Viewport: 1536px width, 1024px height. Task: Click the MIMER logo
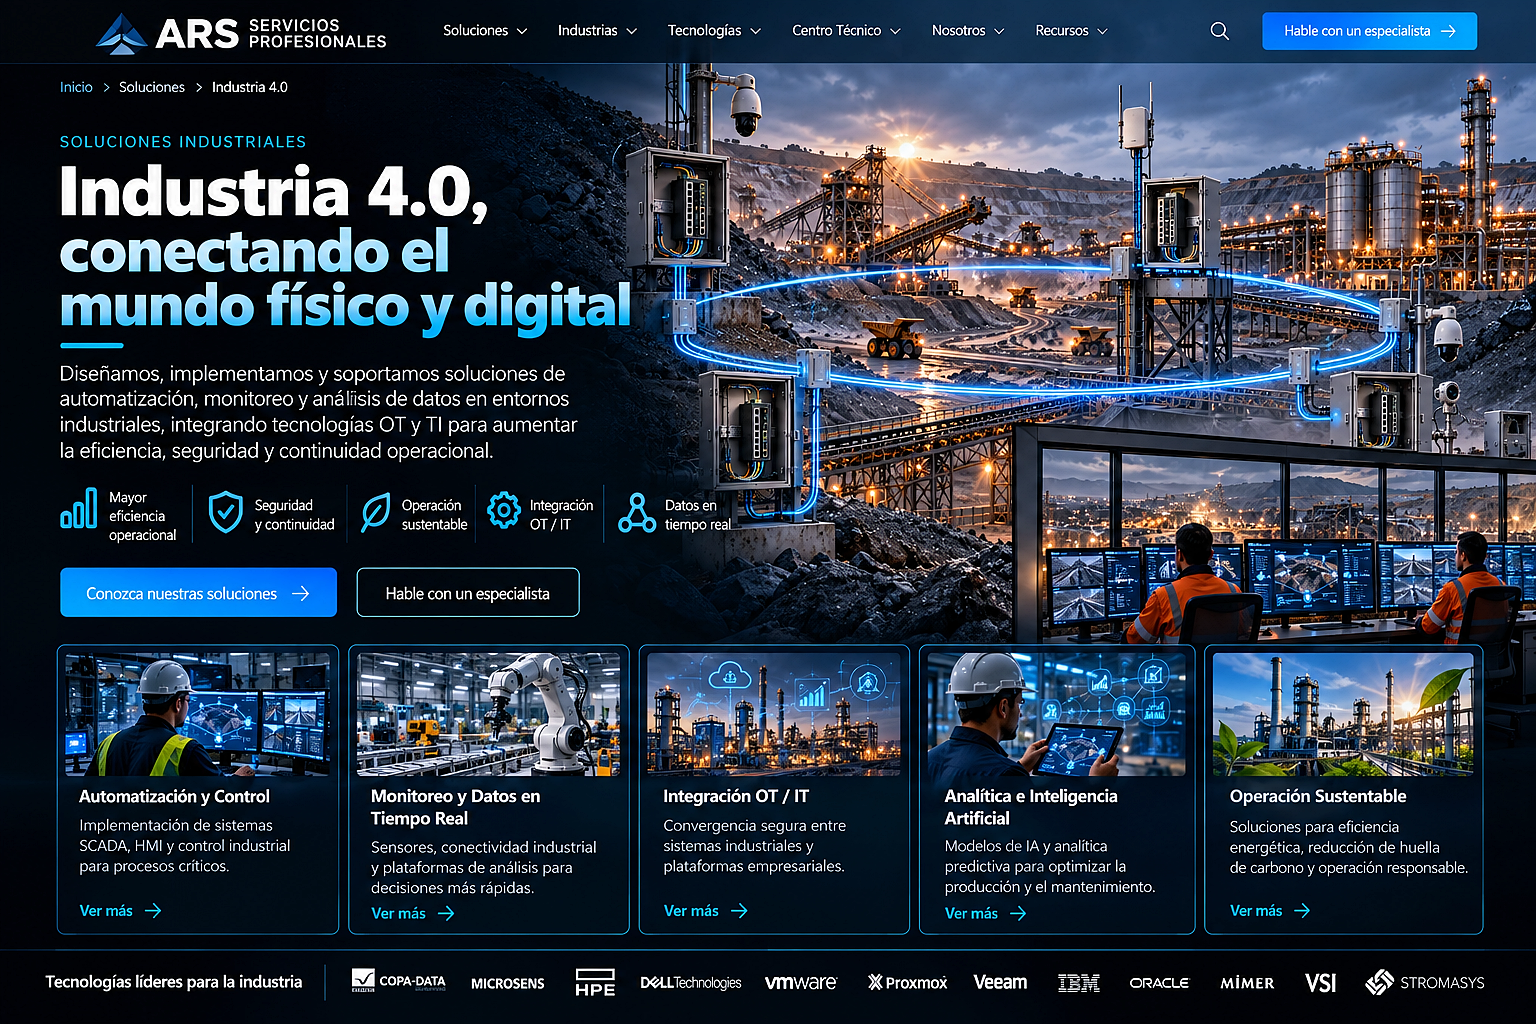1247,983
